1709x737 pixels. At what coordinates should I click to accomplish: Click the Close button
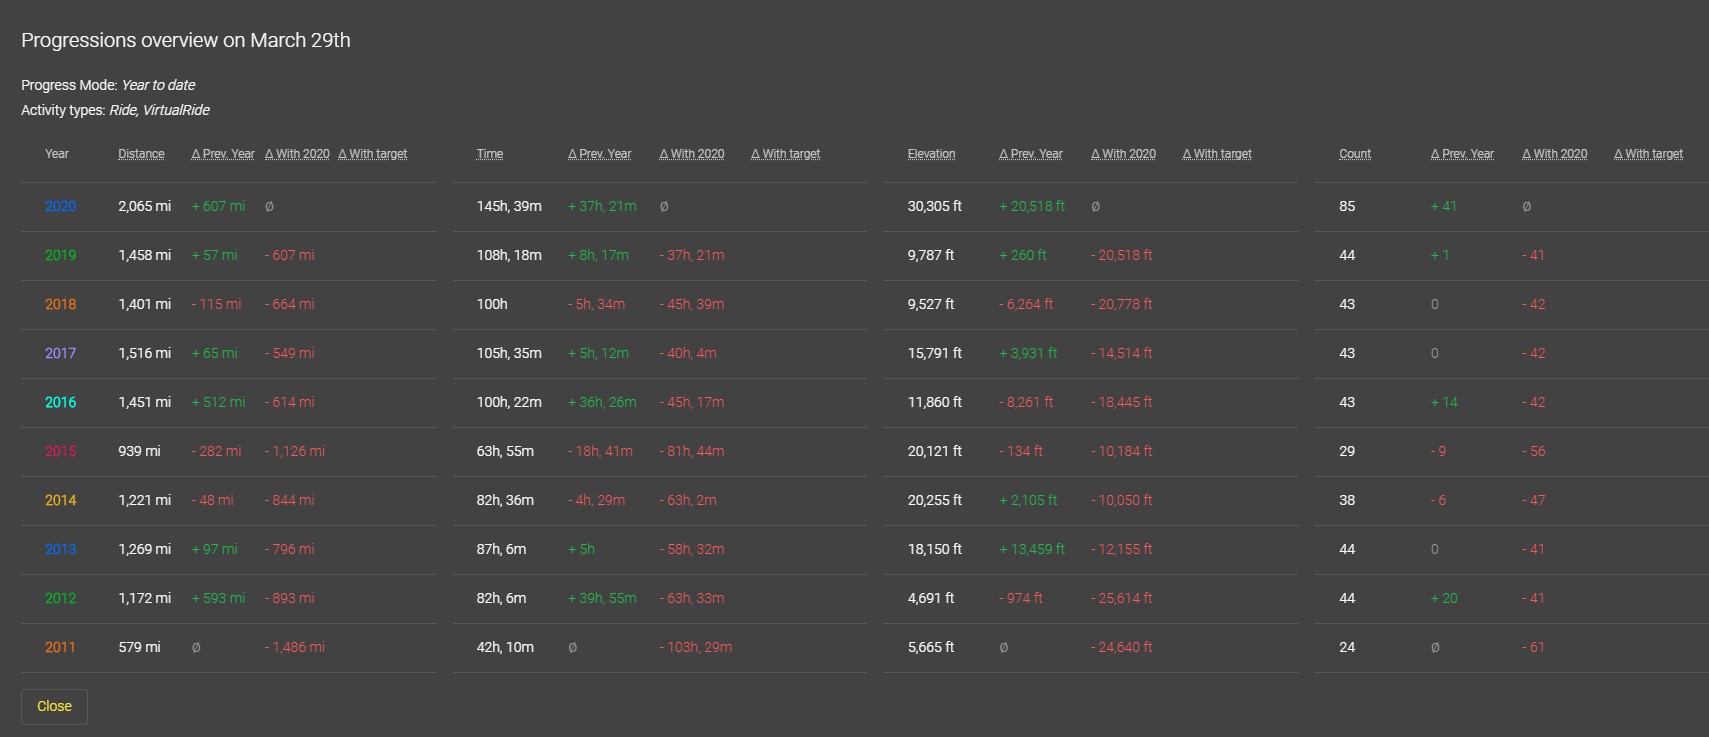click(54, 706)
